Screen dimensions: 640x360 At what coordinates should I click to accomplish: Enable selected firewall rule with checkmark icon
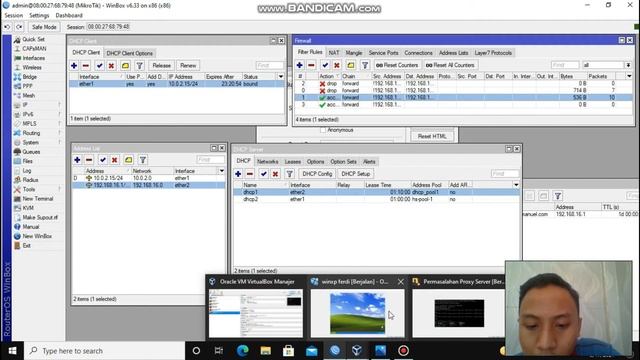tap(325, 65)
